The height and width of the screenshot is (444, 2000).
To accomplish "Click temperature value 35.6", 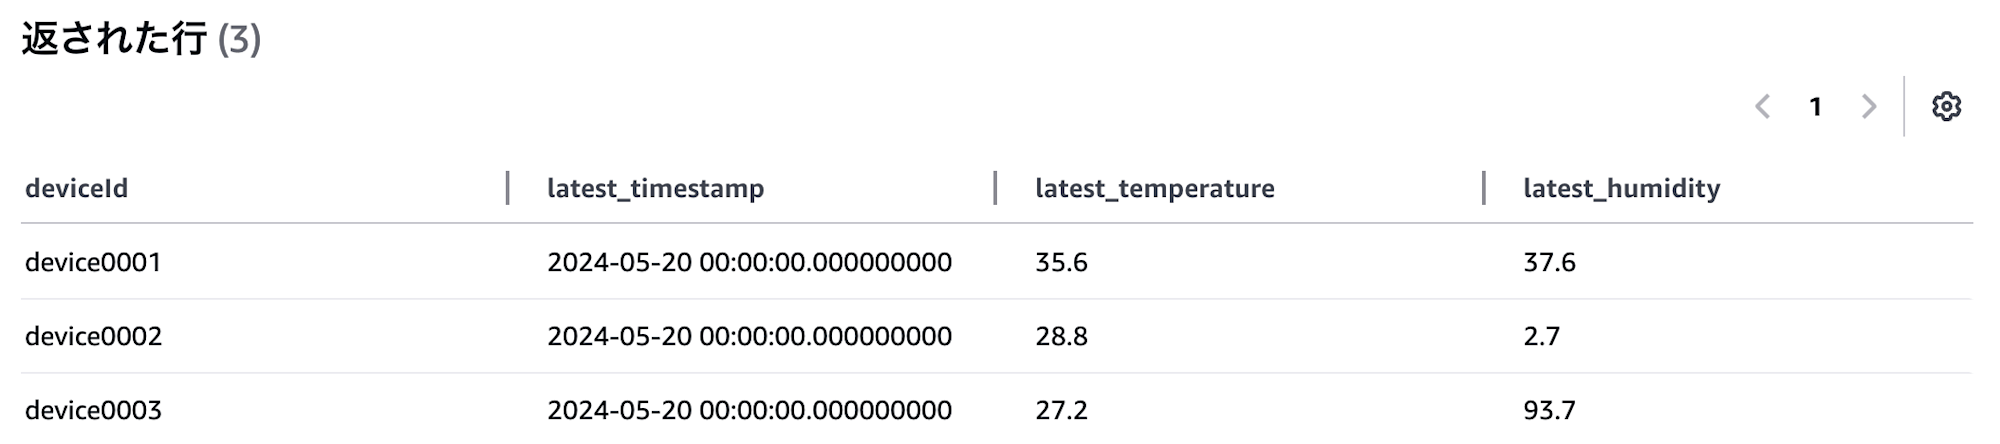I will click(1061, 262).
